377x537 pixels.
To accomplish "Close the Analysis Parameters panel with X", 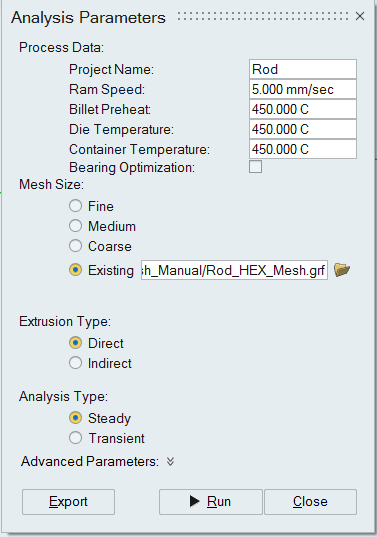I will 360,16.
